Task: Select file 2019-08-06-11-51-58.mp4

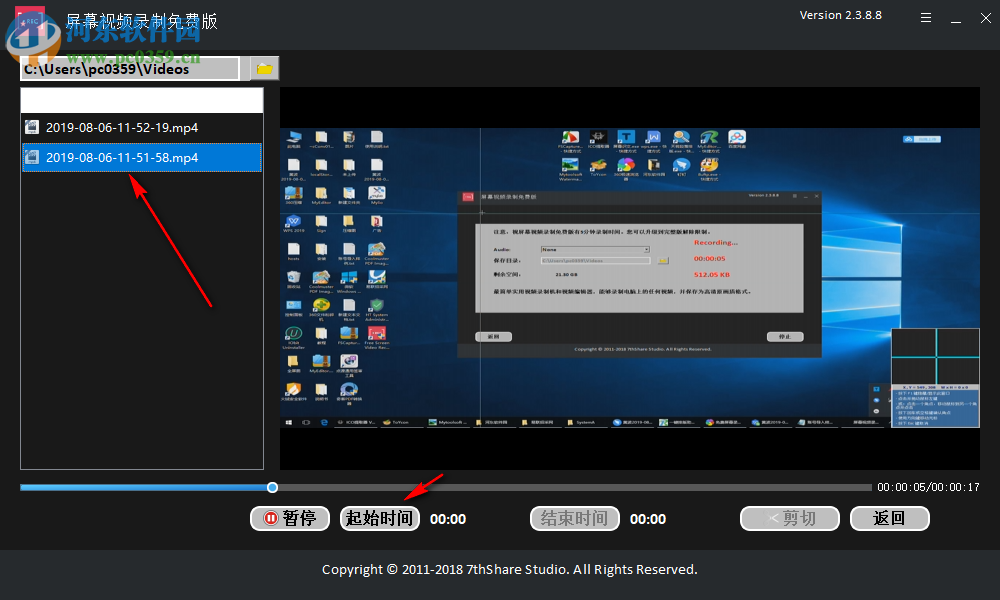Action: coord(142,157)
